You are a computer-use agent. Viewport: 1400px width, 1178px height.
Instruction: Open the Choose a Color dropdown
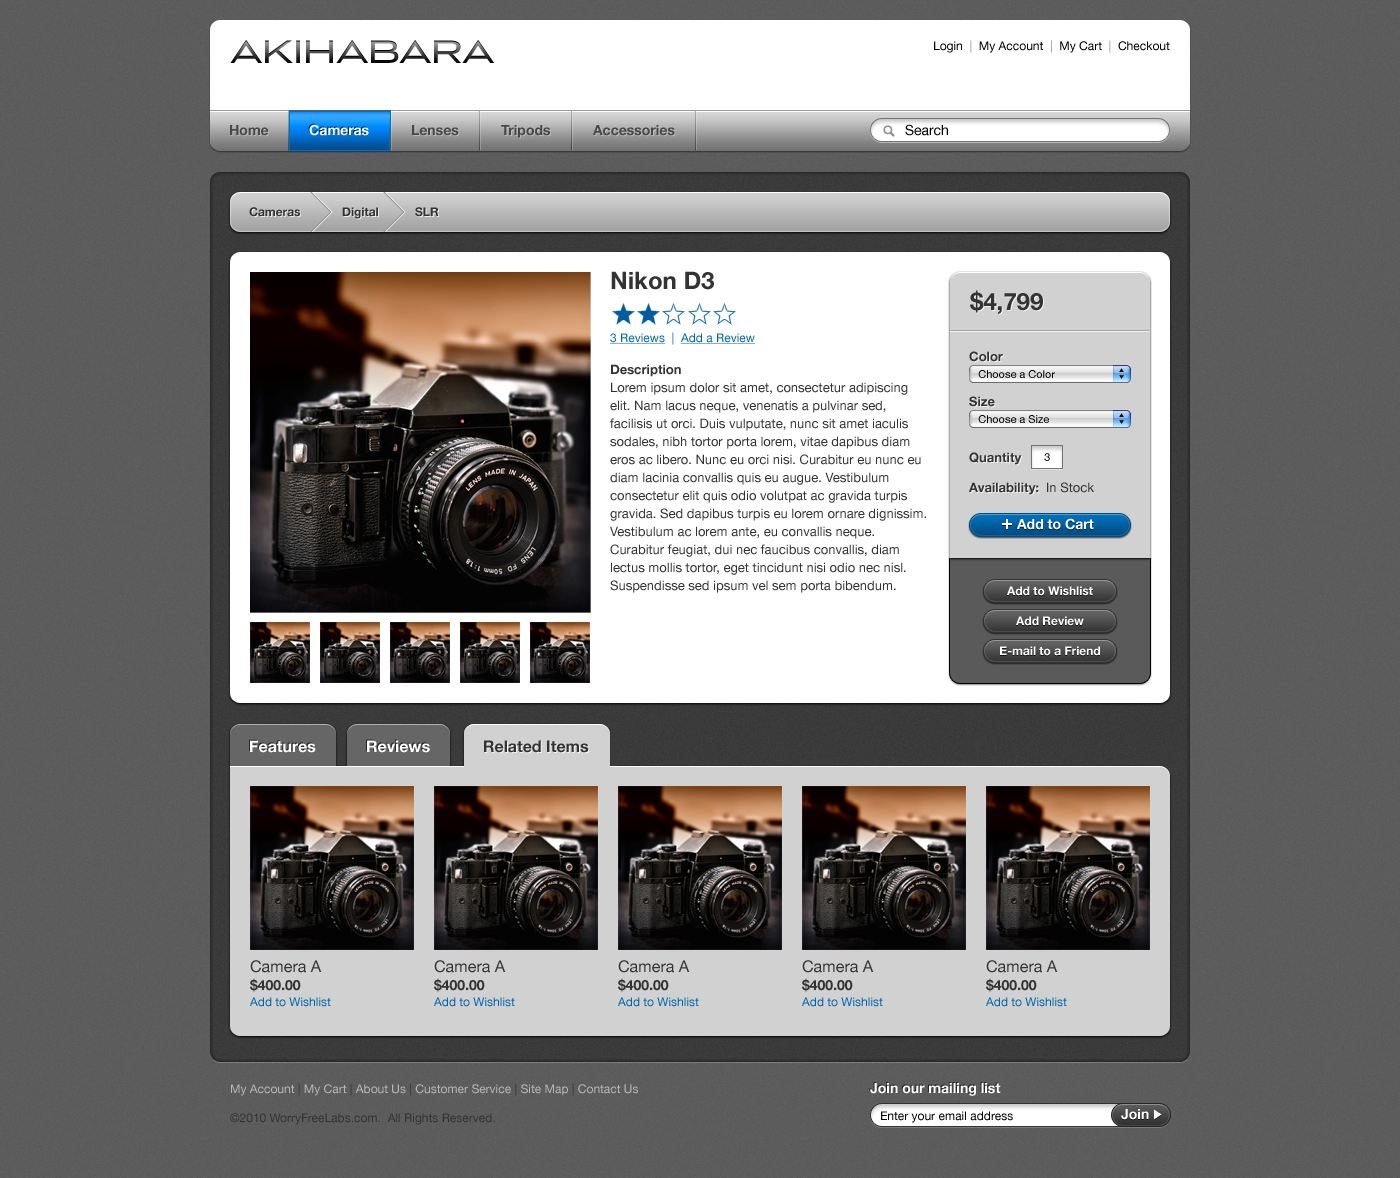click(1050, 374)
